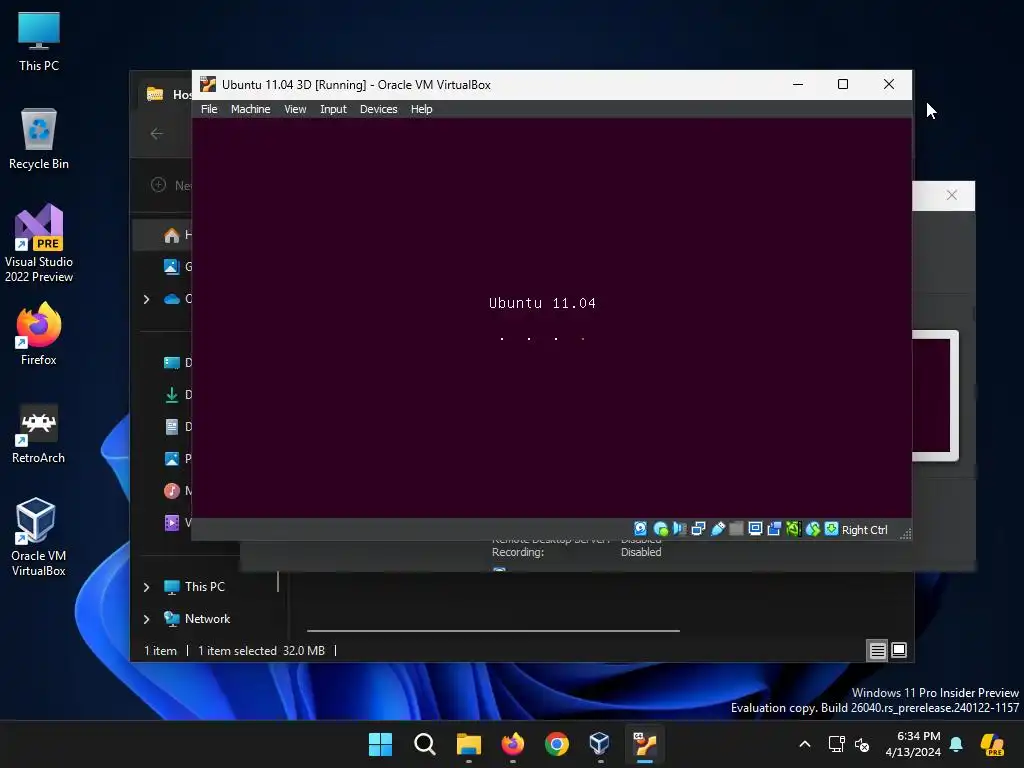Minimize the Ubuntu 11.04 VM window
The height and width of the screenshot is (768, 1024).
(x=797, y=84)
